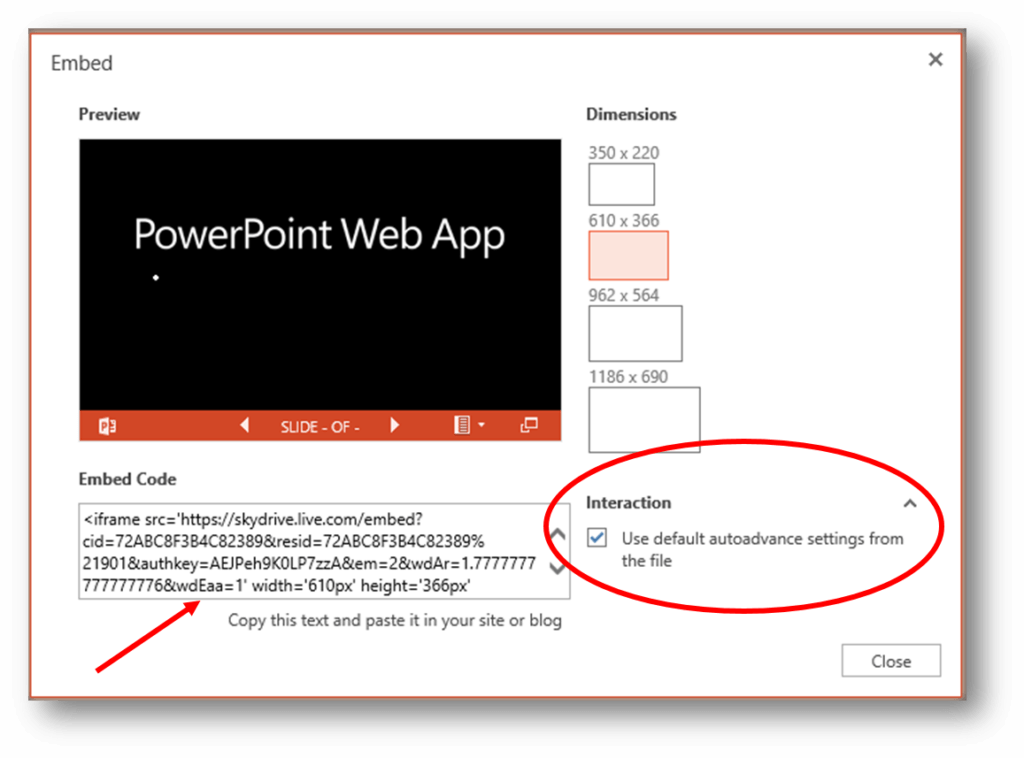Uncheck Use default autoadvance settings from the file
The height and width of the screenshot is (758, 1024).
point(597,538)
